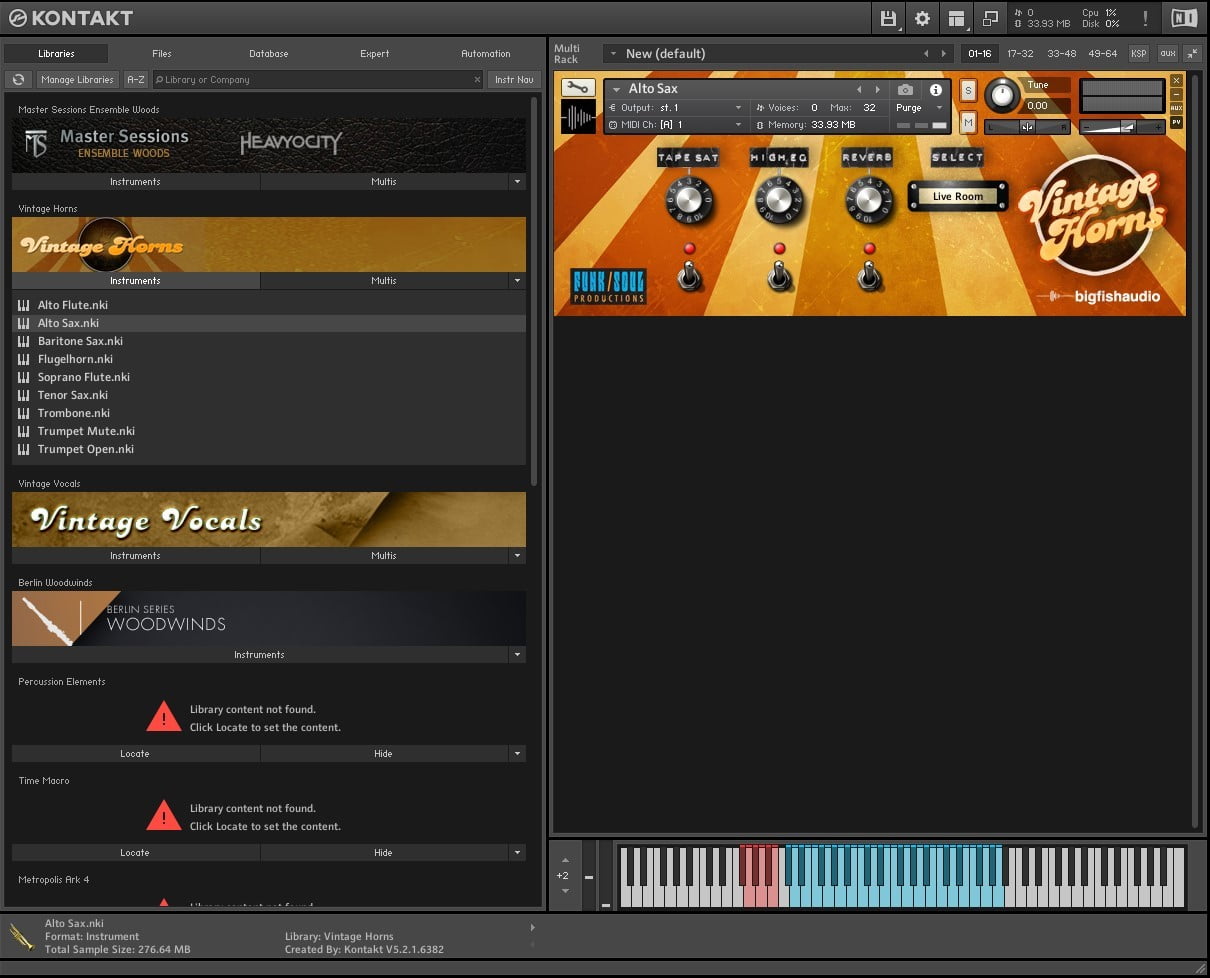Screen dimensions: 1210x978
Task: Refresh libraries with circular arrow icon
Action: click(x=18, y=79)
